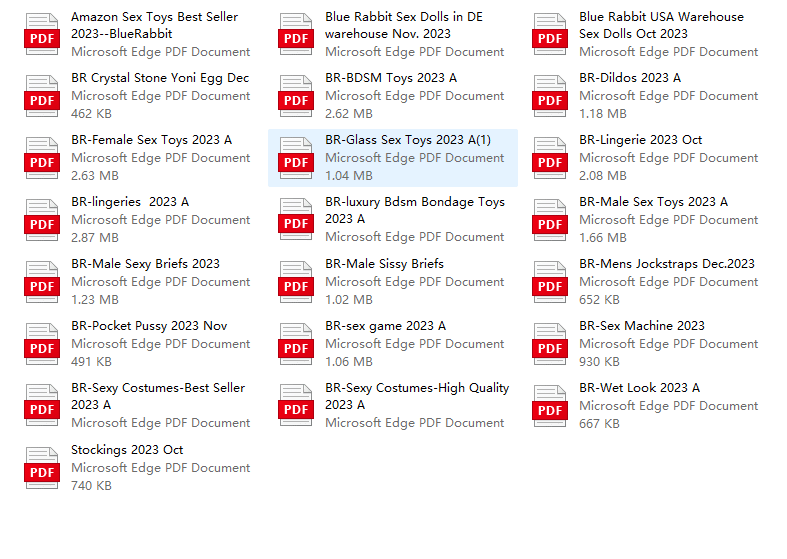The image size is (787, 559).
Task: Select PDF icon of BR-luxury Bdsm Bondage Toys
Action: (296, 220)
